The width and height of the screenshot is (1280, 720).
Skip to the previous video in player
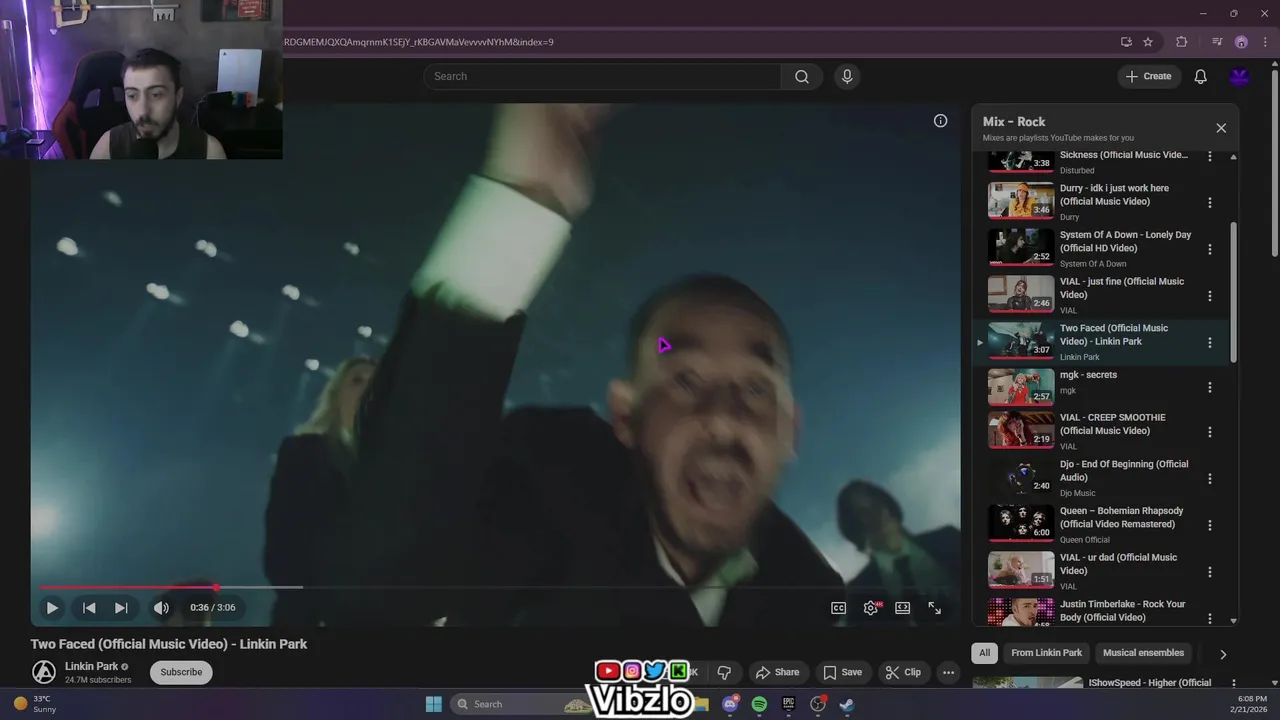89,607
